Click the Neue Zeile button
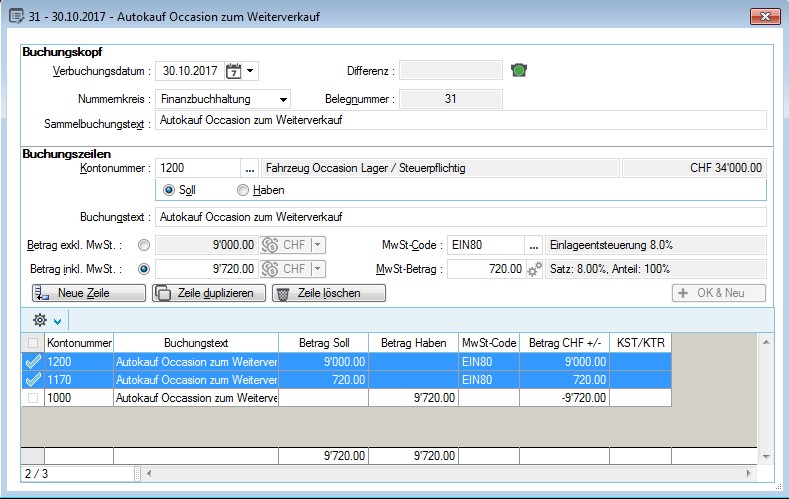 coord(89,293)
